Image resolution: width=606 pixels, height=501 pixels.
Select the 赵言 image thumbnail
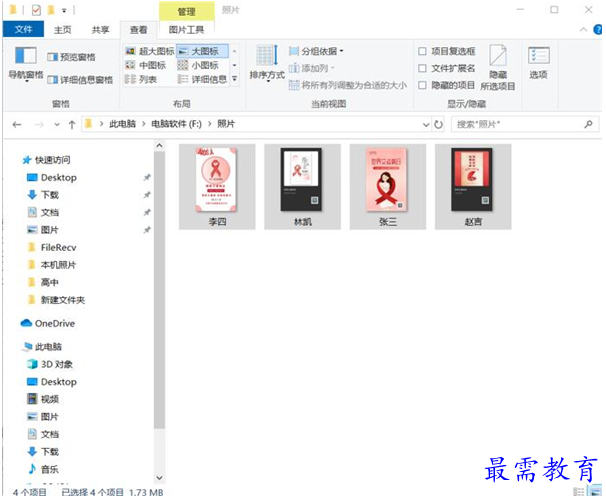(473, 187)
